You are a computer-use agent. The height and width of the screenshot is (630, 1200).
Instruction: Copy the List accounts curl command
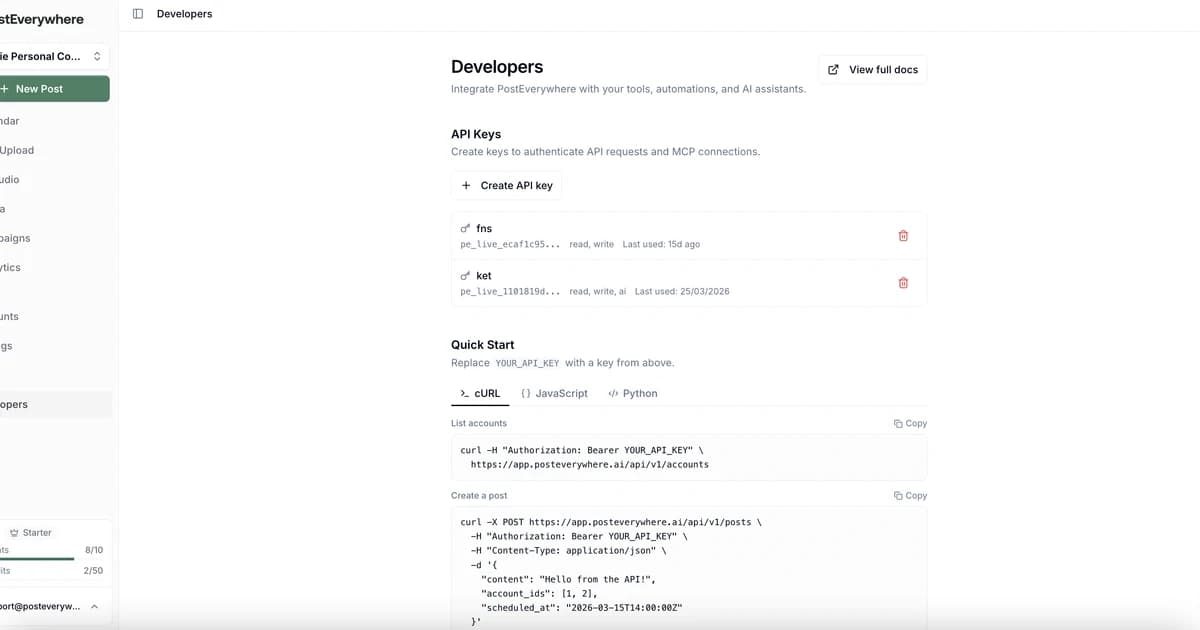tap(909, 423)
